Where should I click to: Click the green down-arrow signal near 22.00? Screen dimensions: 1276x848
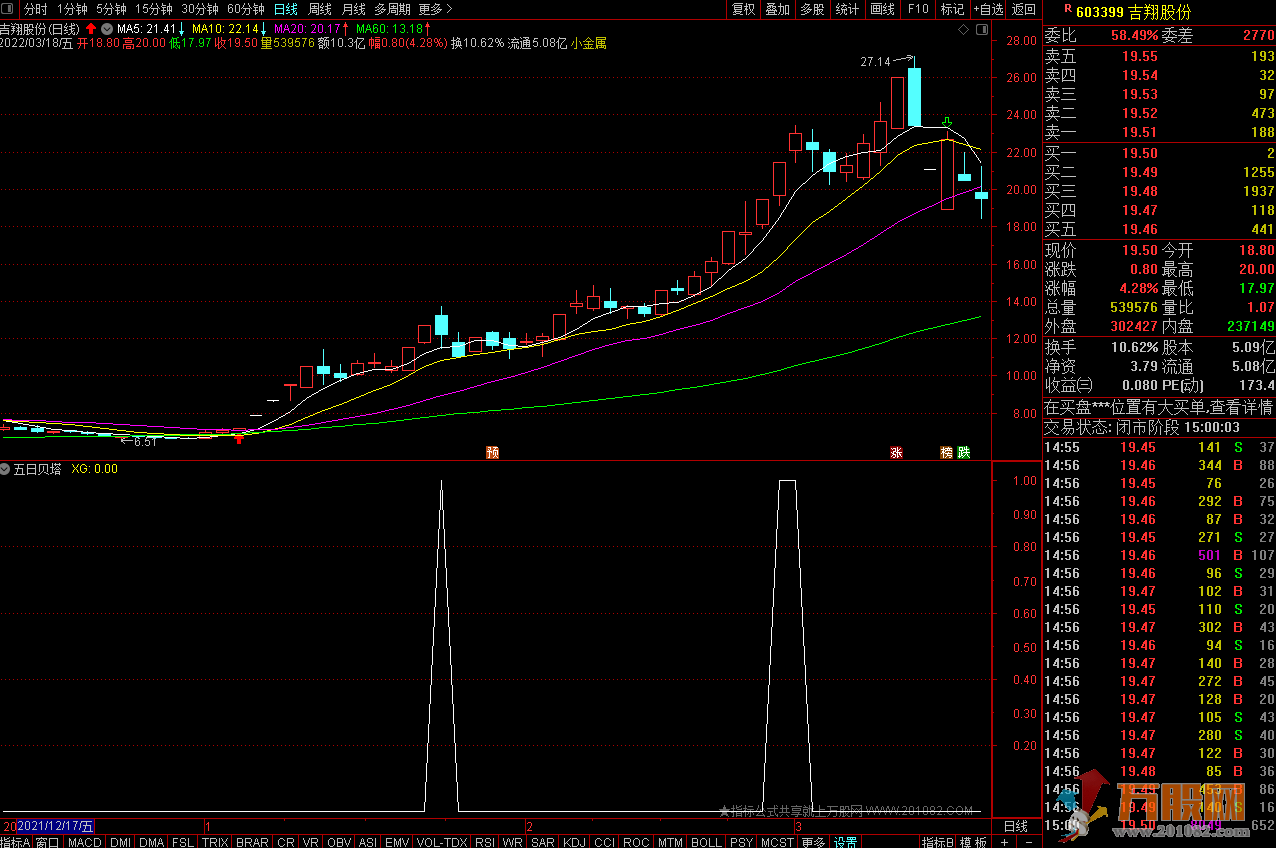(947, 123)
